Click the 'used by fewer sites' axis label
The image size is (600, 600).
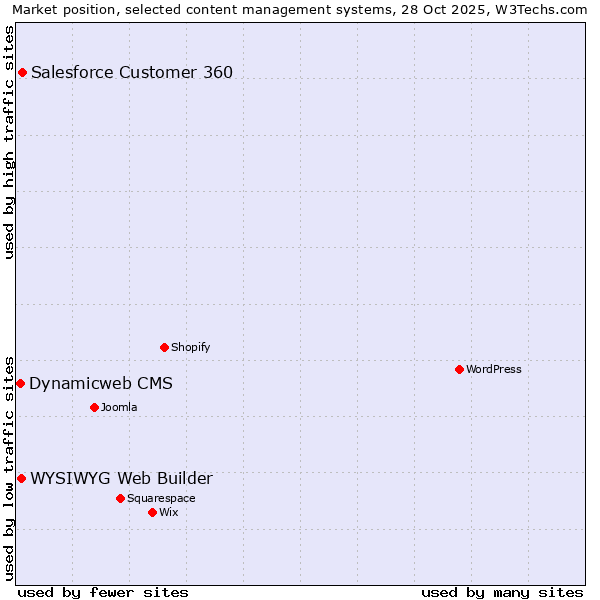click(x=103, y=592)
